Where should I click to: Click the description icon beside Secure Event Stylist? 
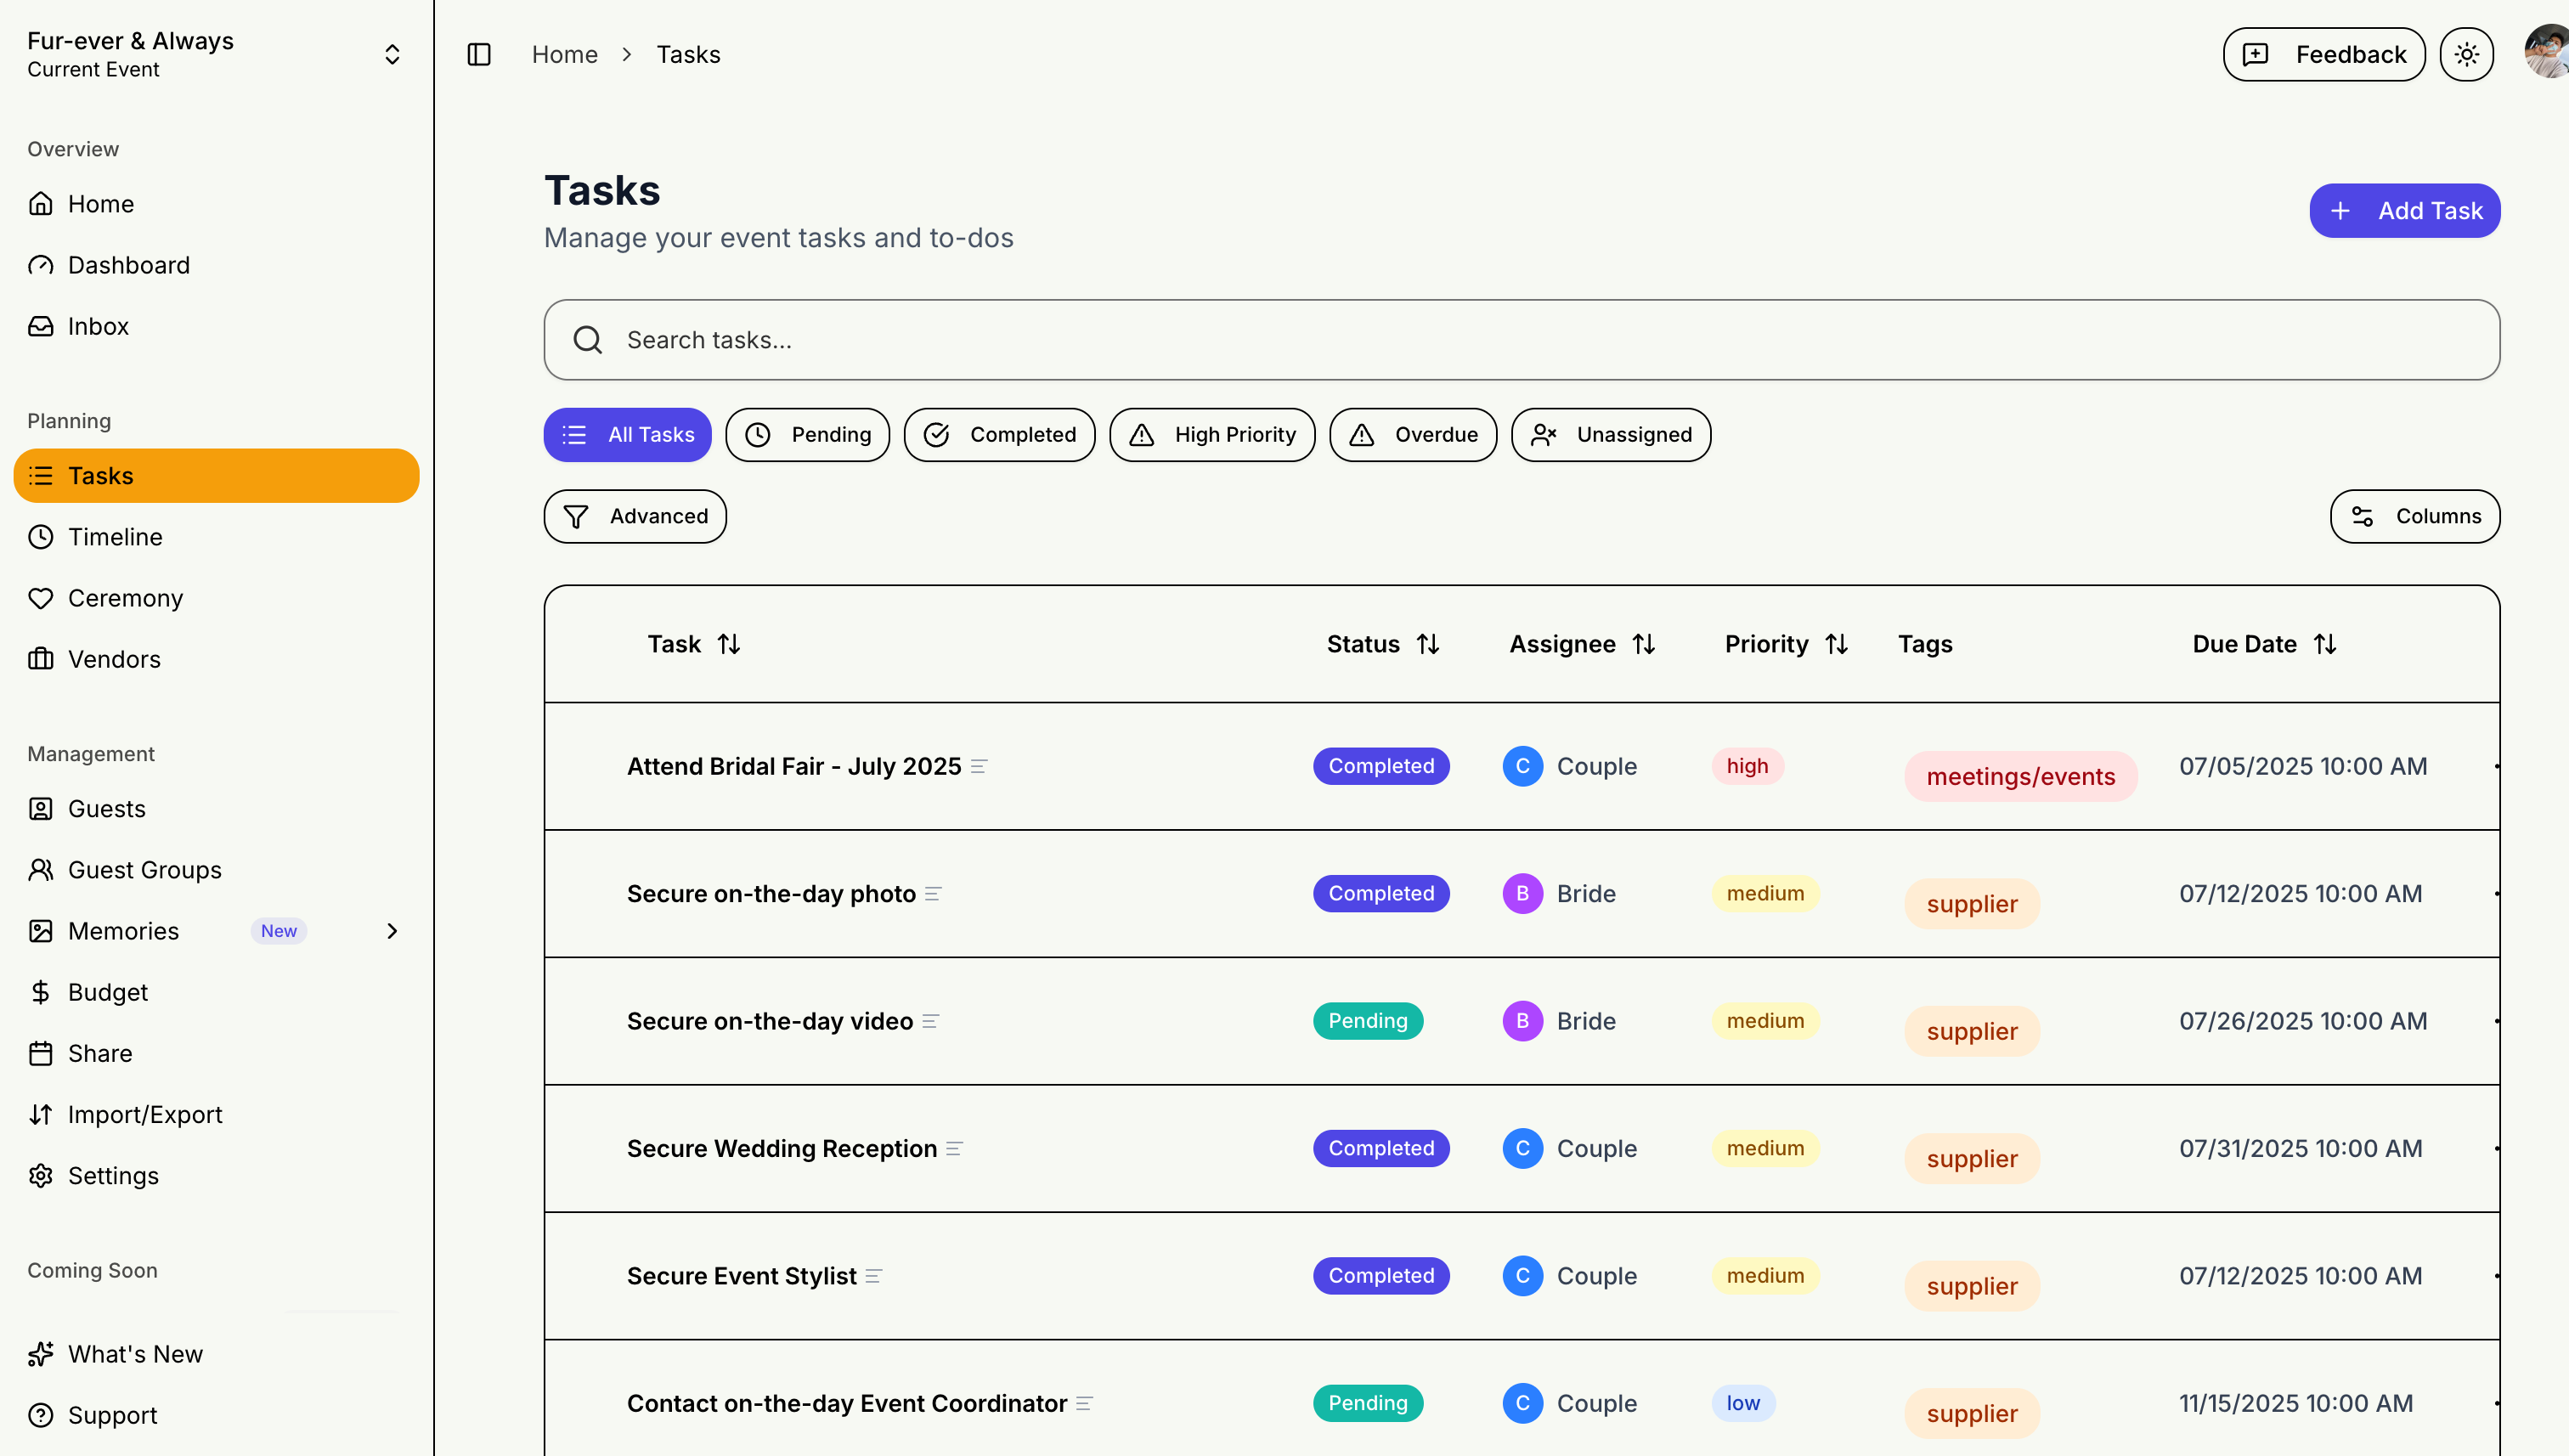pyautogui.click(x=874, y=1276)
